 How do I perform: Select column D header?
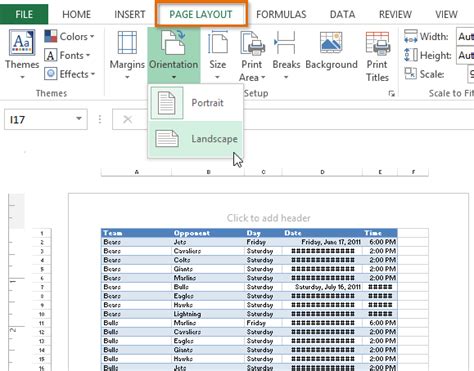coord(322,172)
